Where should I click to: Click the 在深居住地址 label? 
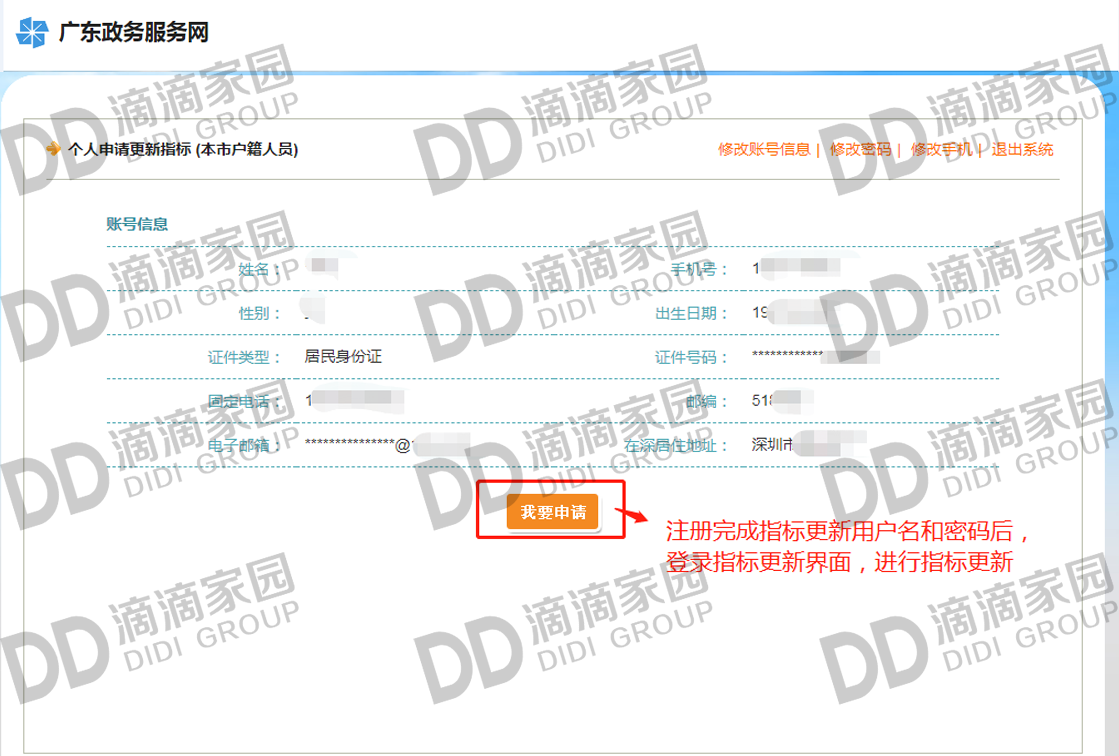point(675,445)
